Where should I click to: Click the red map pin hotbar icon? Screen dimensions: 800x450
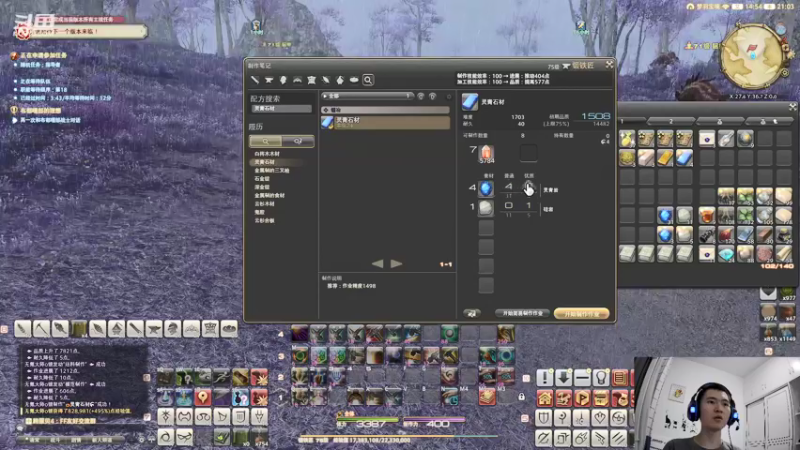(203, 398)
